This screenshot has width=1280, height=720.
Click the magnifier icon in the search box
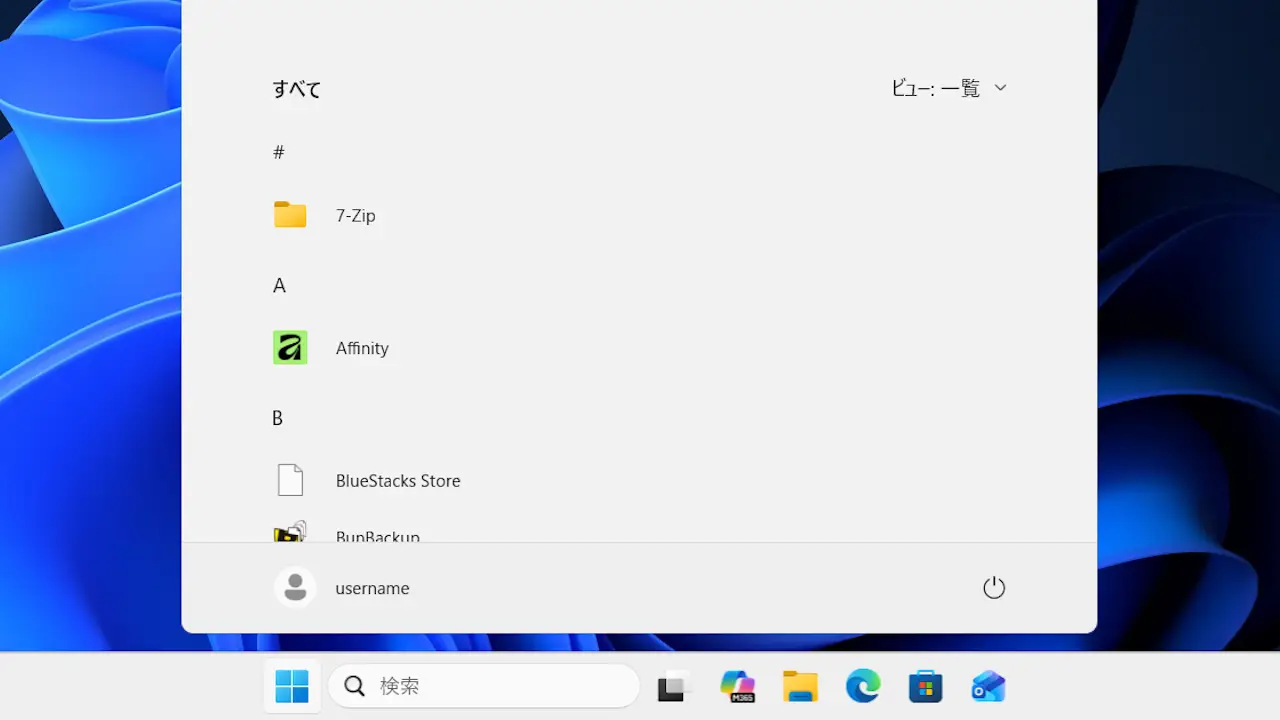(355, 686)
